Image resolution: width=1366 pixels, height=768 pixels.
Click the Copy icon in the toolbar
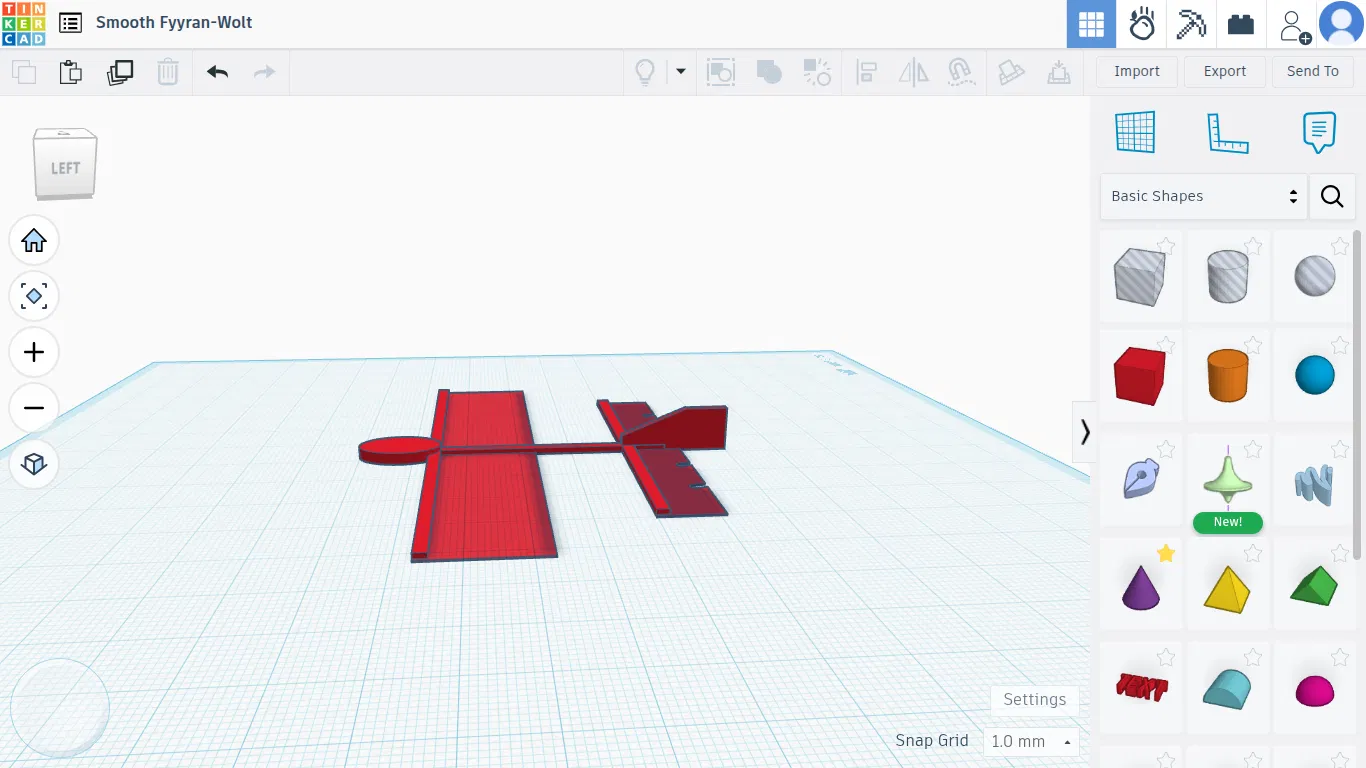pos(23,72)
